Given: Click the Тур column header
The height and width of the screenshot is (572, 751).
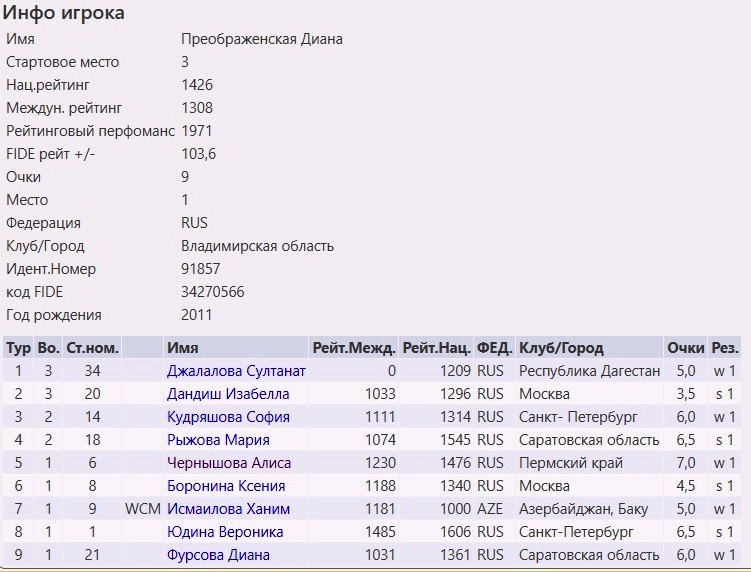Looking at the screenshot, I should tap(18, 348).
